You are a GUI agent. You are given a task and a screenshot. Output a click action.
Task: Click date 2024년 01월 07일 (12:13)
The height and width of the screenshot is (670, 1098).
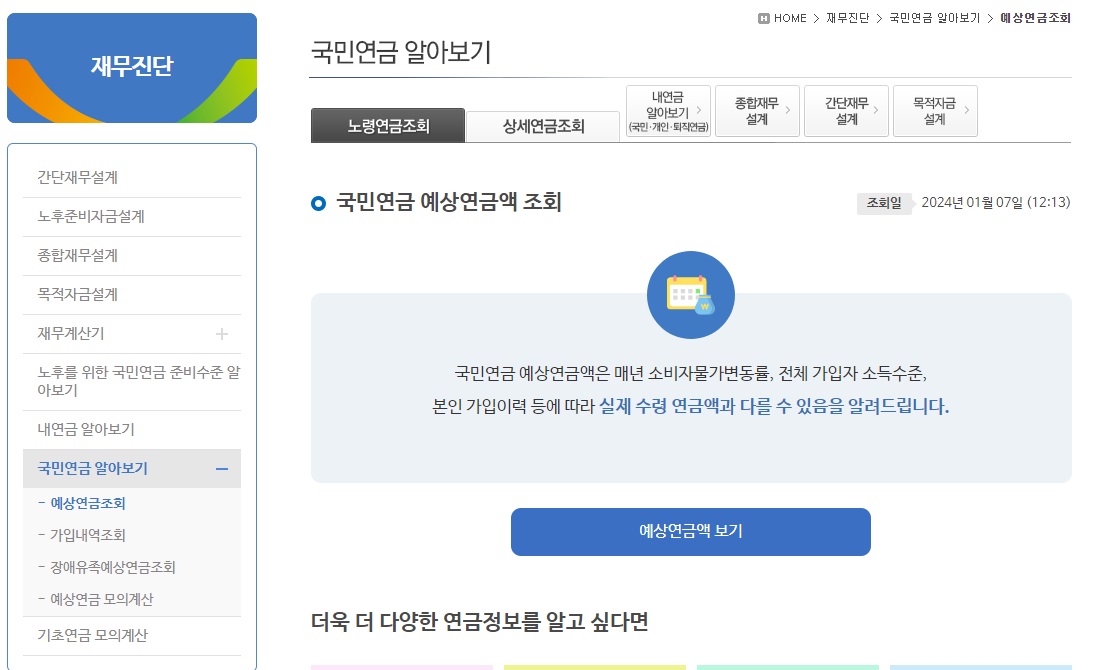click(996, 203)
